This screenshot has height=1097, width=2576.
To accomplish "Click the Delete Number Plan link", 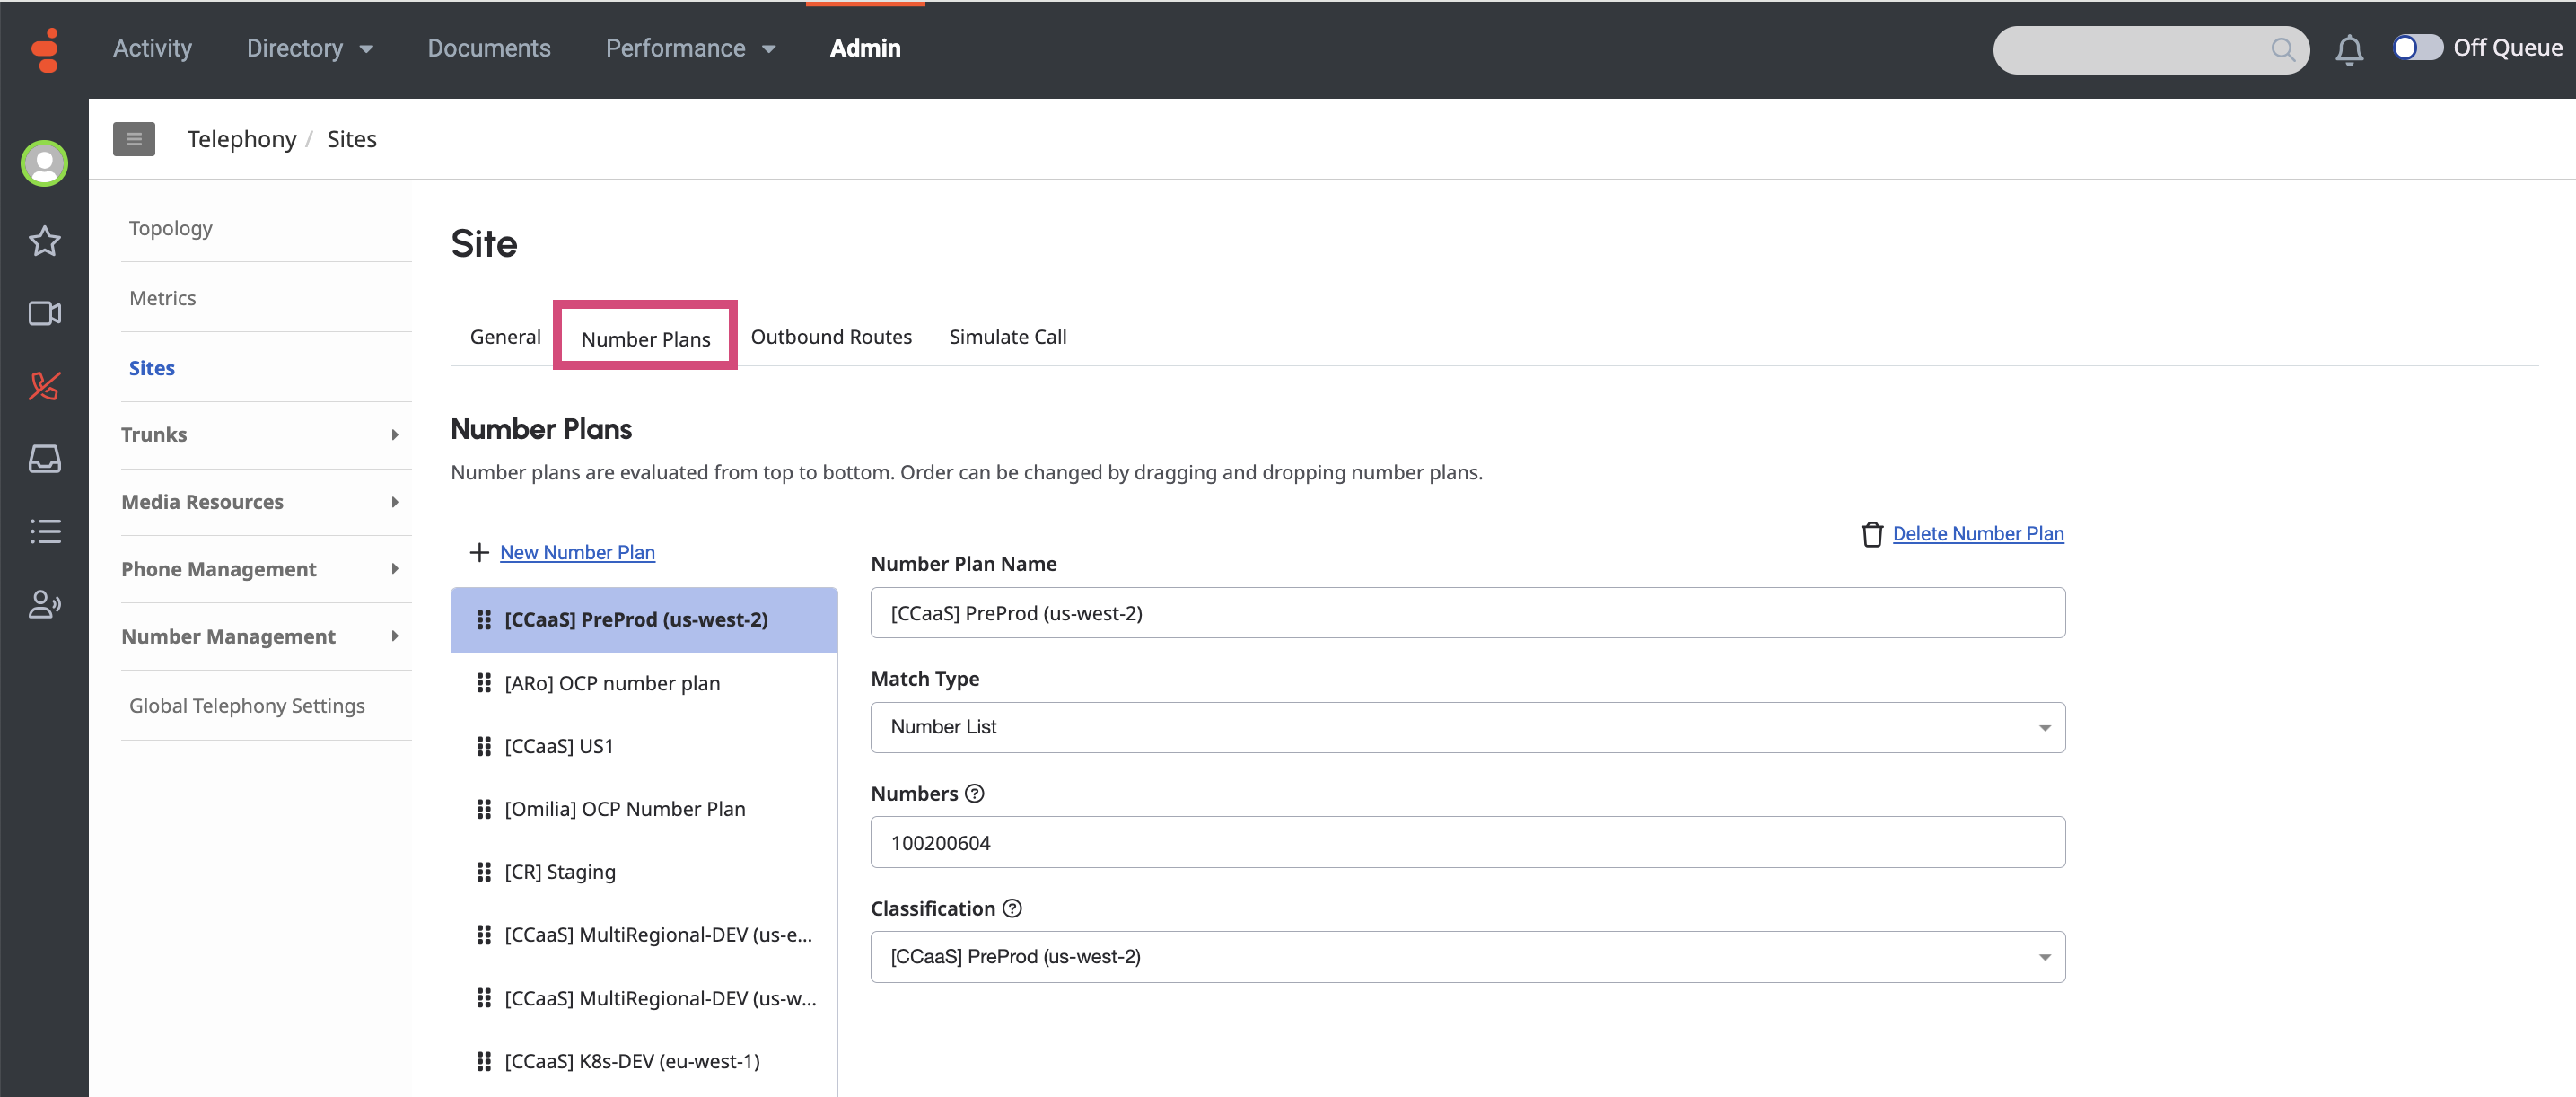I will click(1977, 533).
